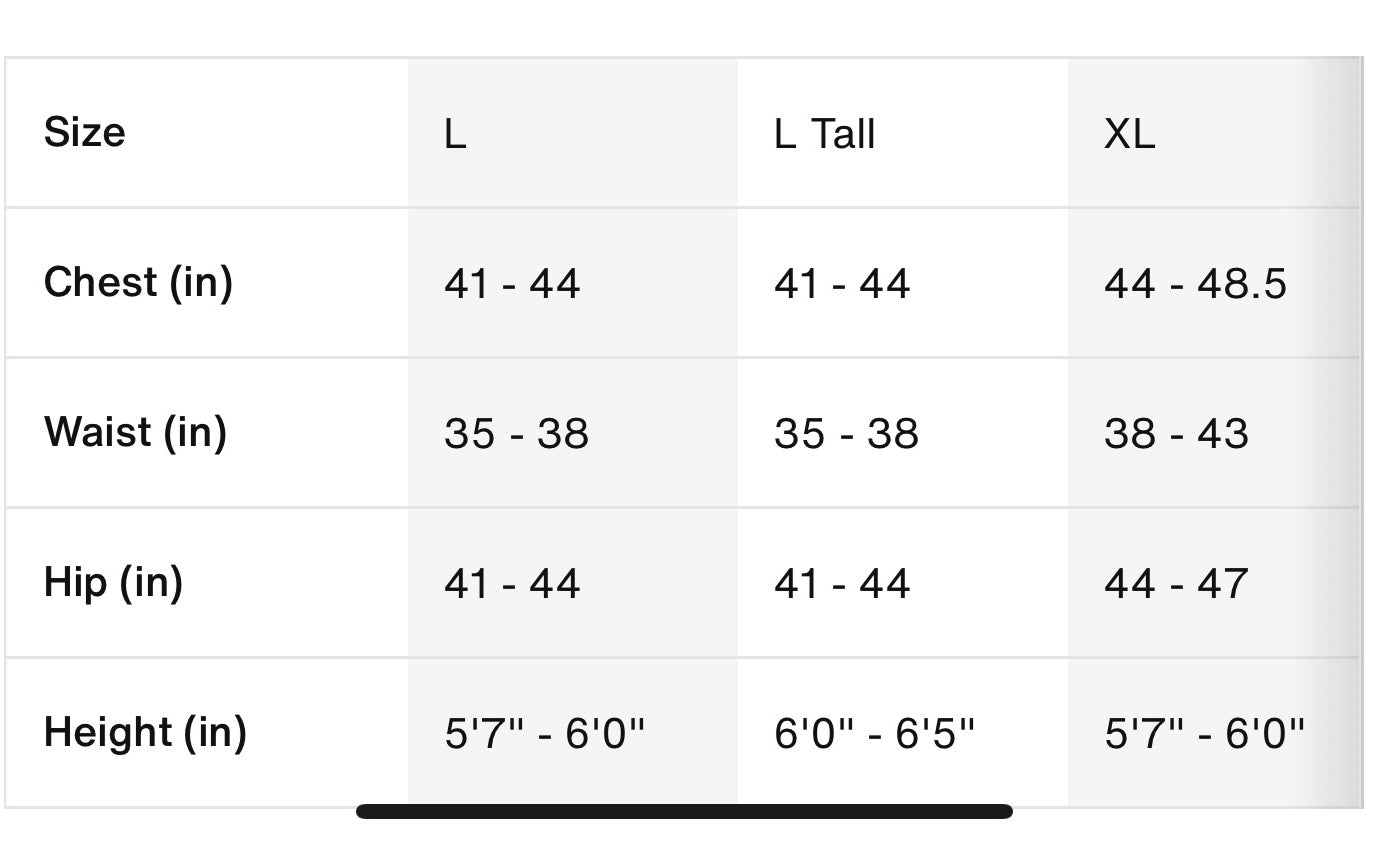Click L Tall height 6'0" - 6'5"
The width and height of the screenshot is (1376, 843).
coord(874,734)
